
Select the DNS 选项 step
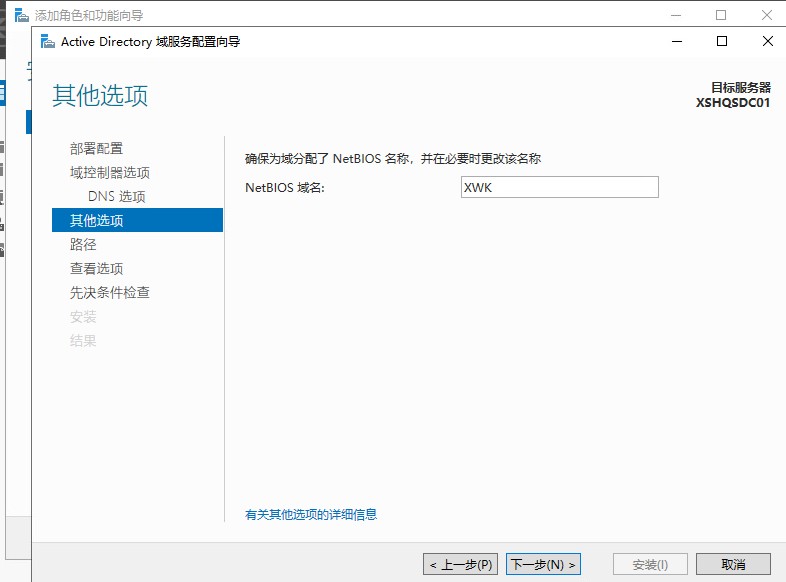117,197
